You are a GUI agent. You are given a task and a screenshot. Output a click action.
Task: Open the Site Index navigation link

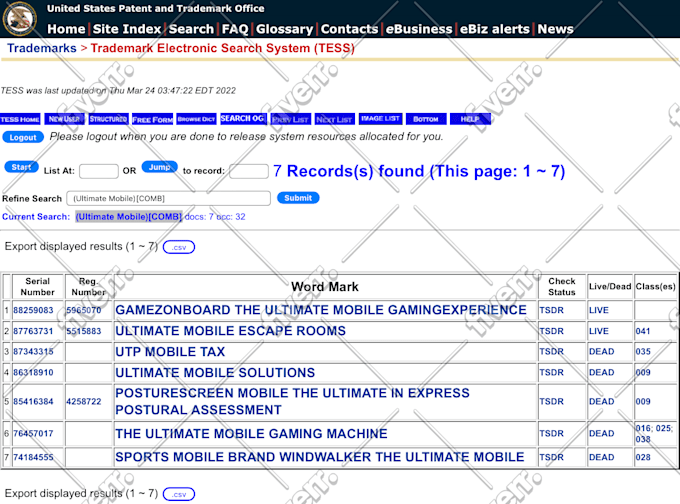(127, 29)
